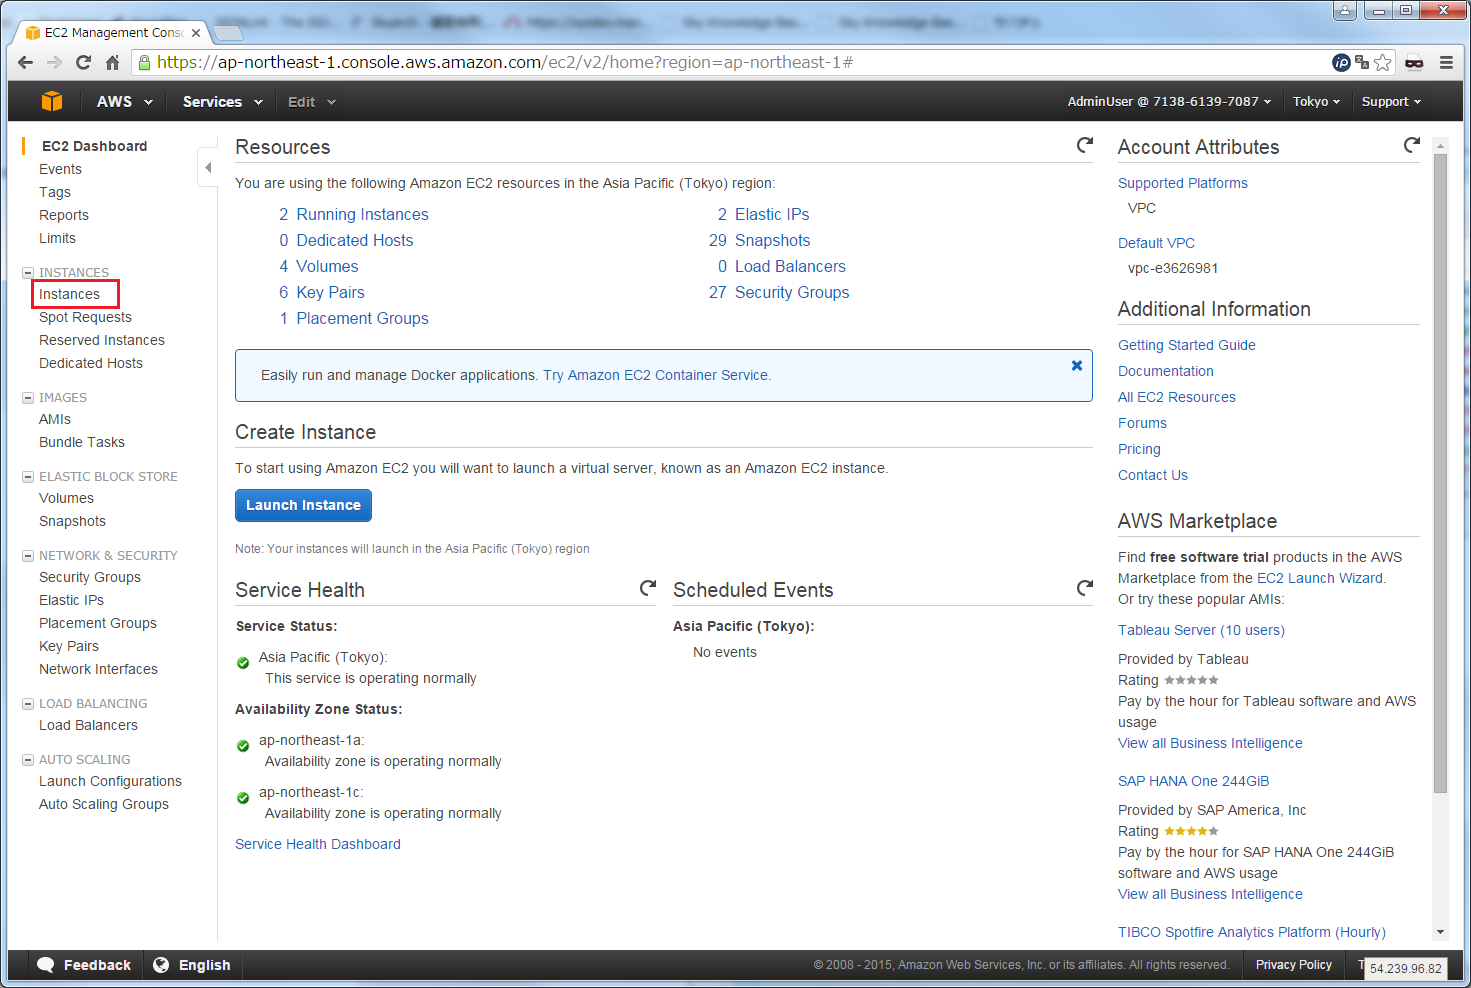Screen dimensions: 1471x988
Task: Open the AWS dropdown menu
Action: click(125, 101)
